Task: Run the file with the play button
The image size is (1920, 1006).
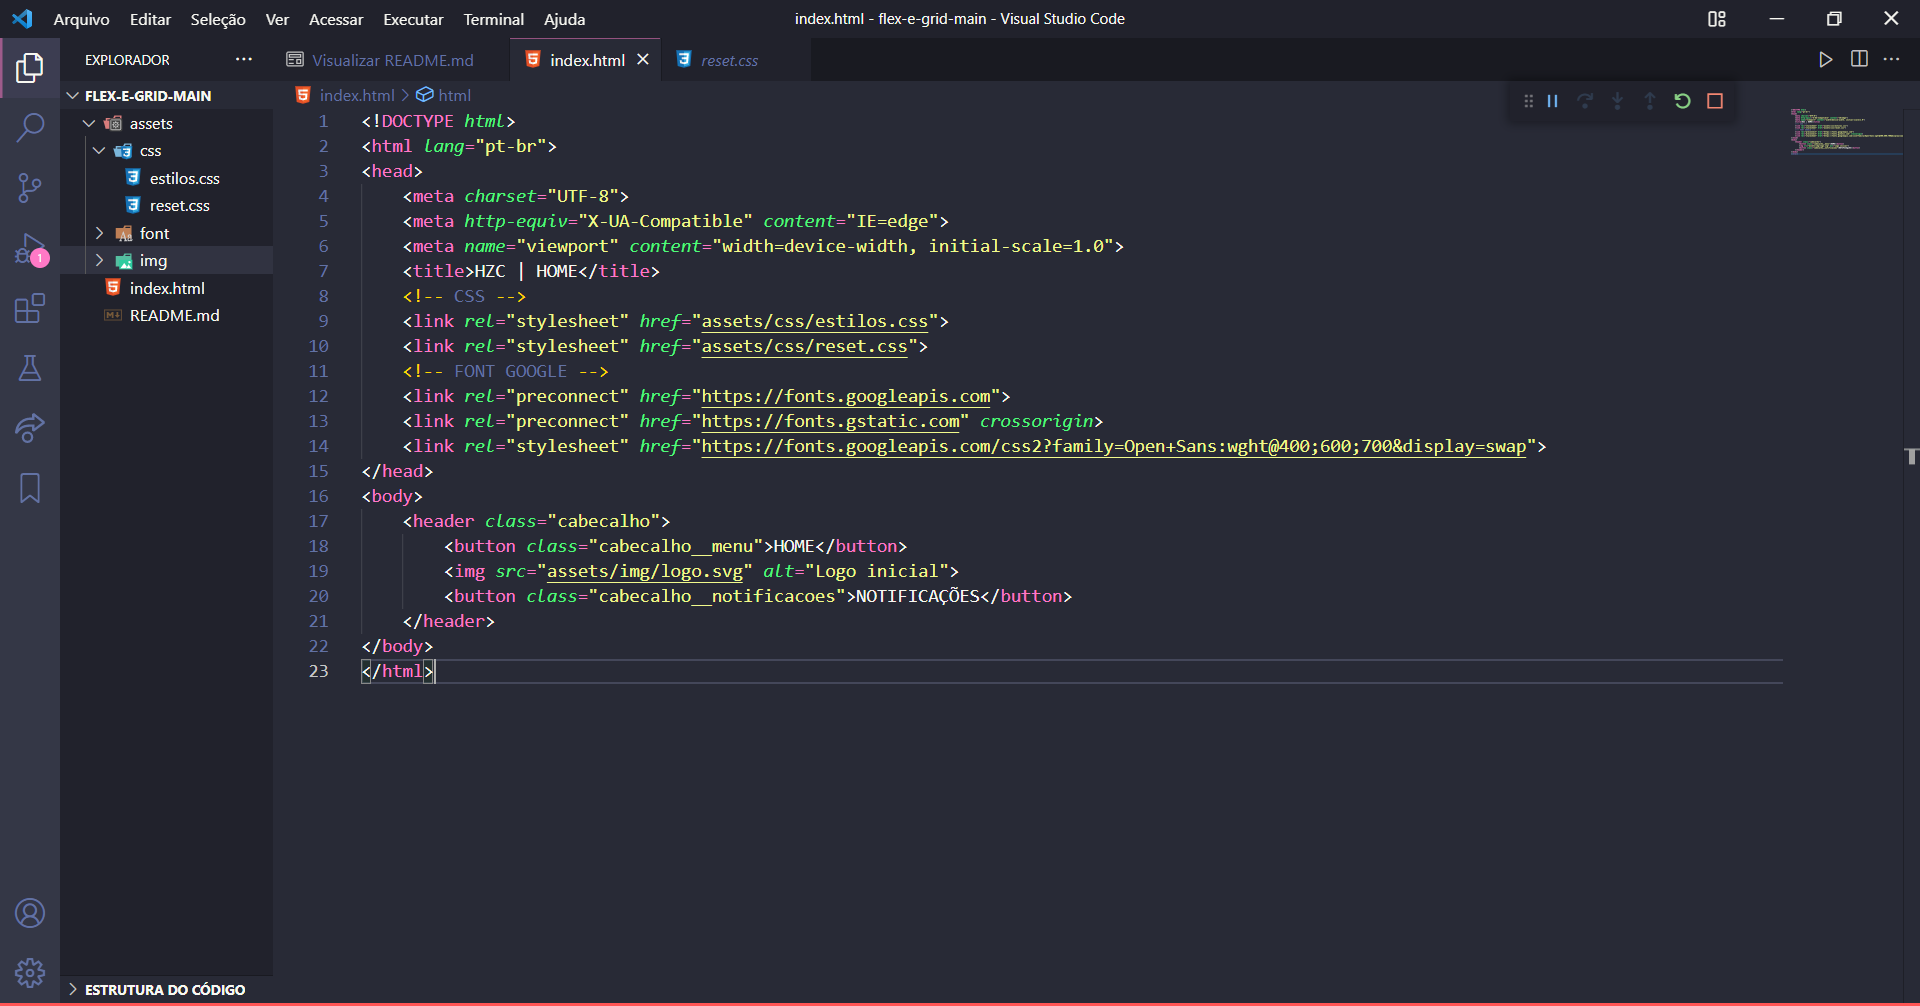Action: tap(1826, 60)
